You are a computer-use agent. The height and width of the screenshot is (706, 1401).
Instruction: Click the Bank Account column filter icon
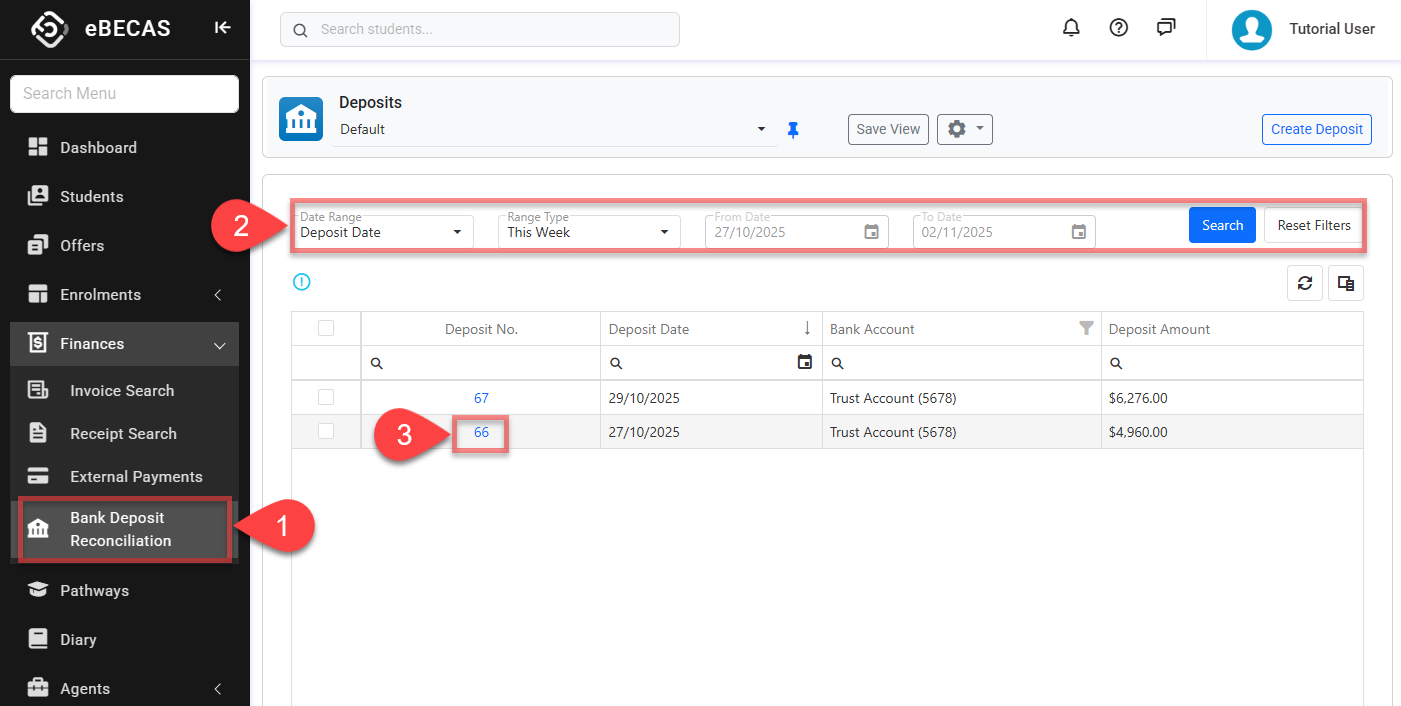click(x=1086, y=328)
